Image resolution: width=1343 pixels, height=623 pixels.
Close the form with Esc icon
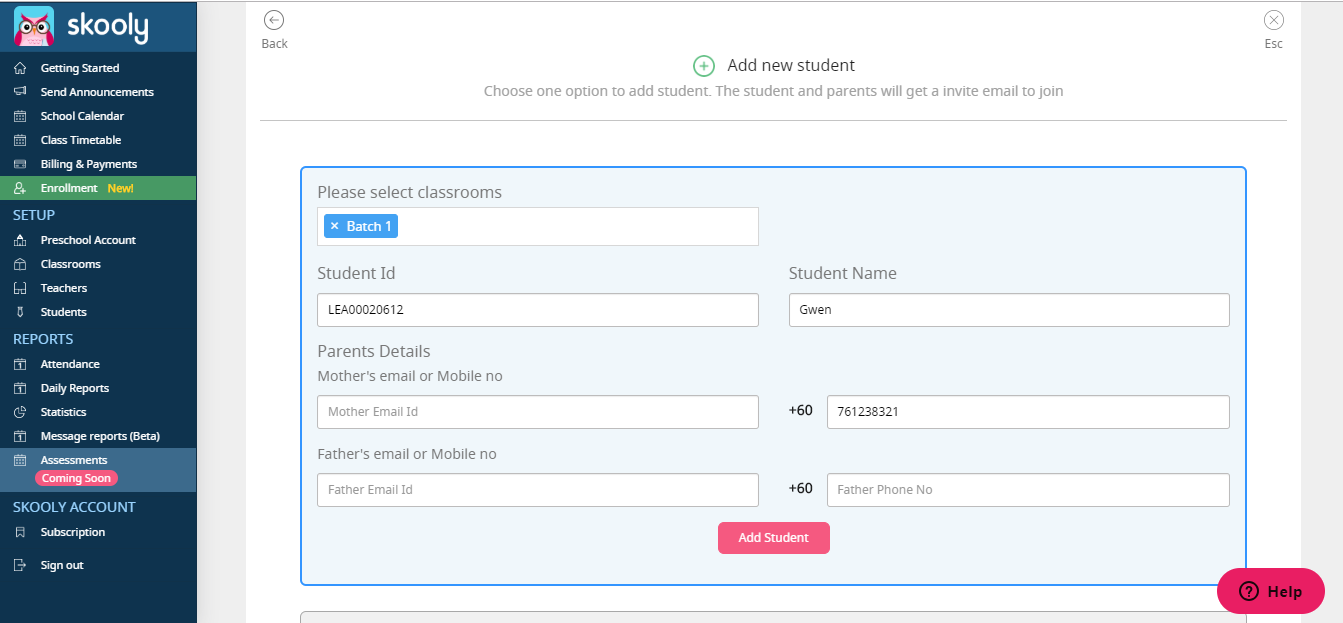(x=1273, y=20)
